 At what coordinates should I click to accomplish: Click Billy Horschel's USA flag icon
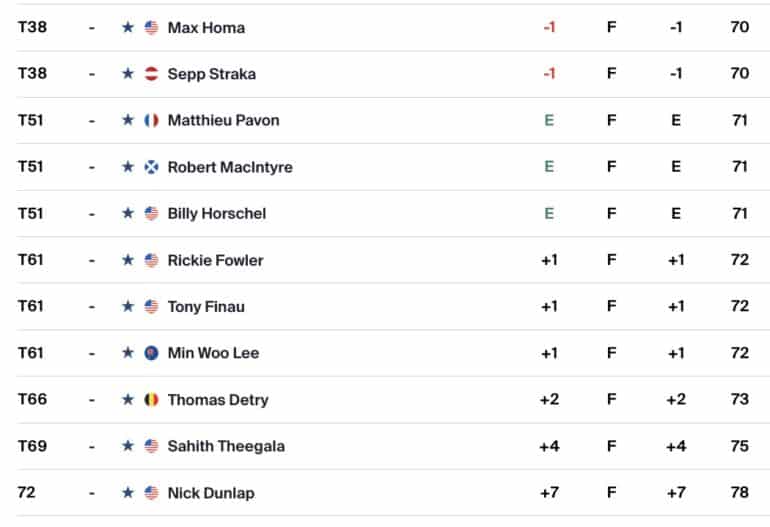click(151, 213)
